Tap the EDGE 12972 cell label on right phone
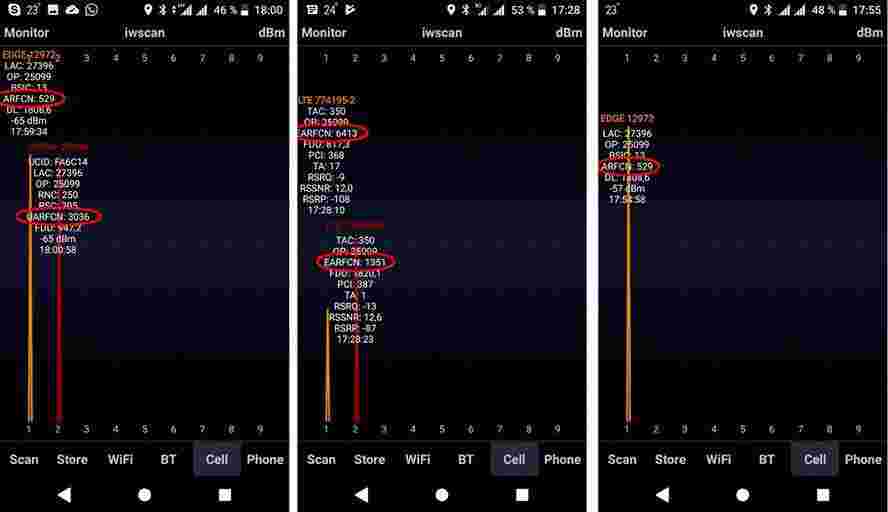The height and width of the screenshot is (512, 888). tap(626, 119)
